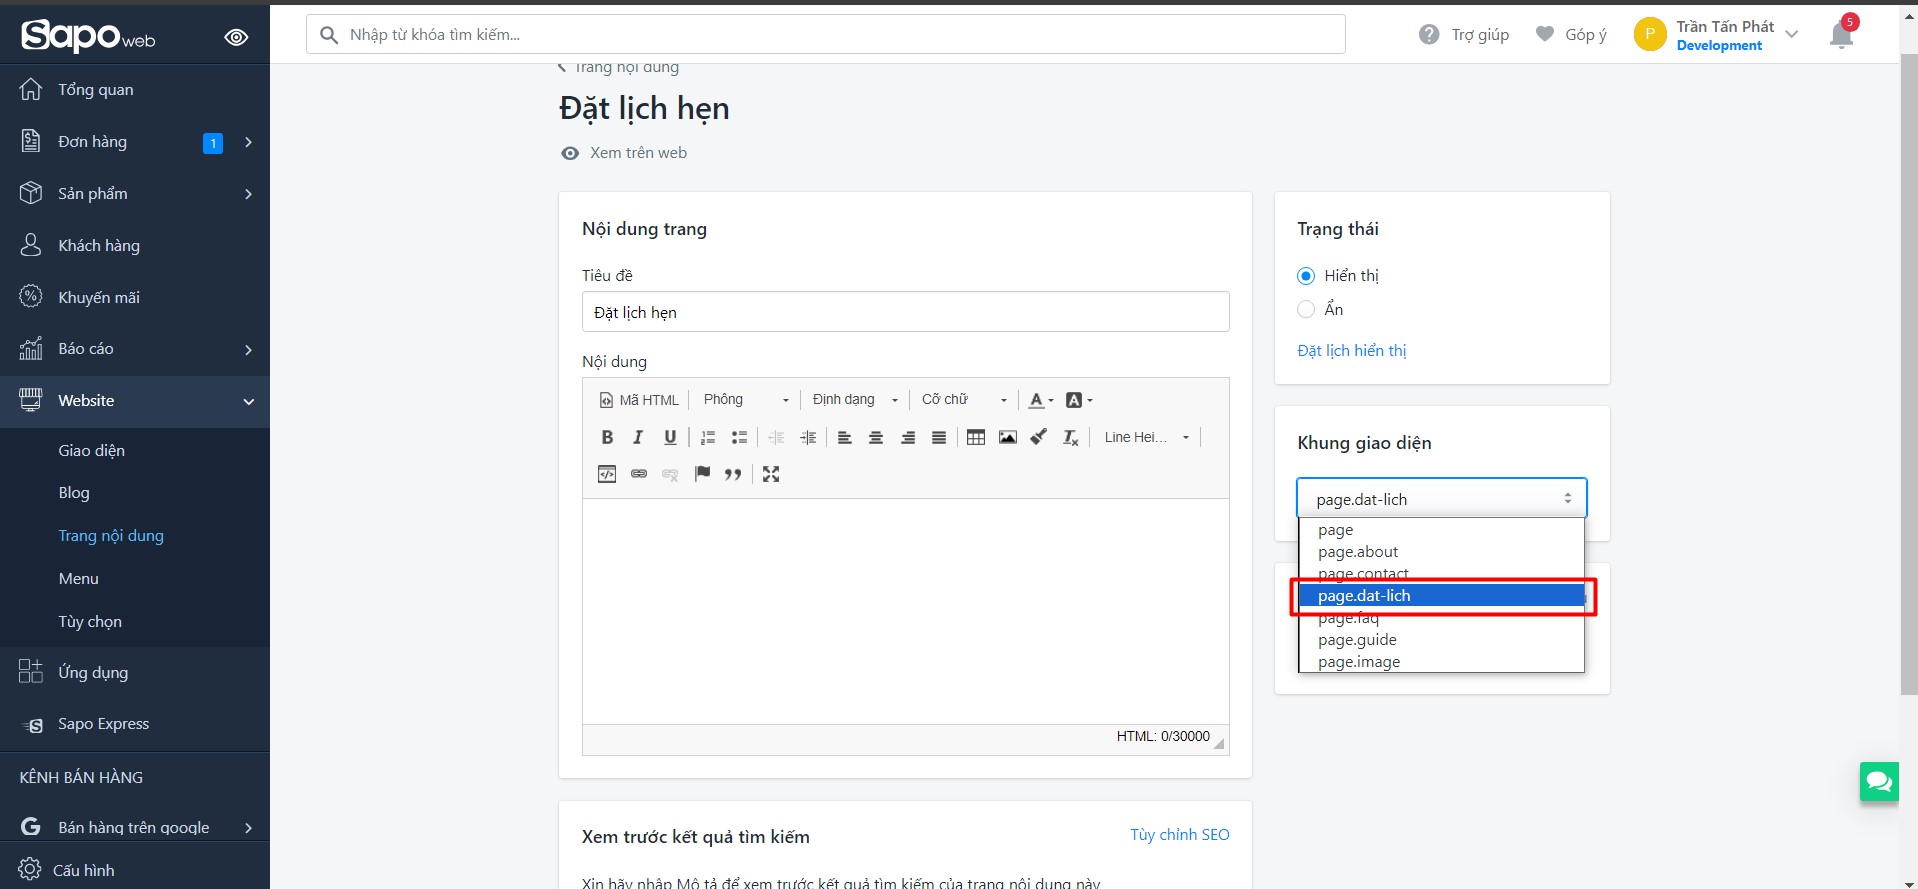Select the Hiển thị radio option
Viewport: 1918px width, 889px height.
coord(1306,276)
